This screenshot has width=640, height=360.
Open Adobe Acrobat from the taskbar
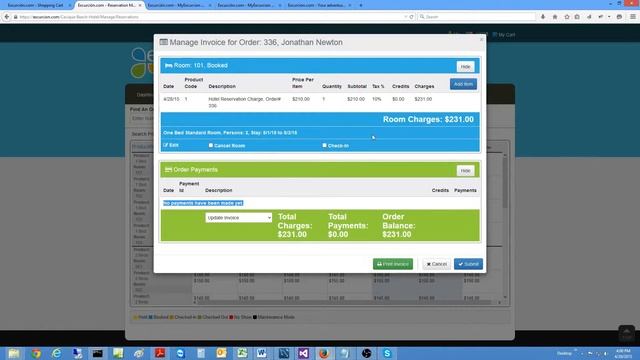point(160,353)
